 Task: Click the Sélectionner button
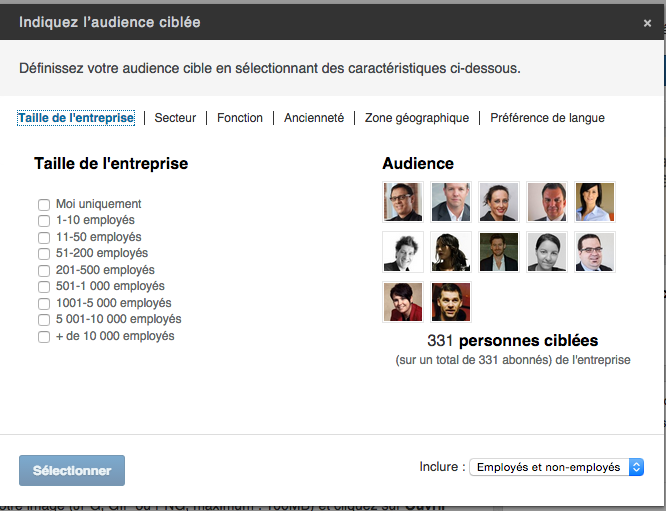click(x=72, y=470)
